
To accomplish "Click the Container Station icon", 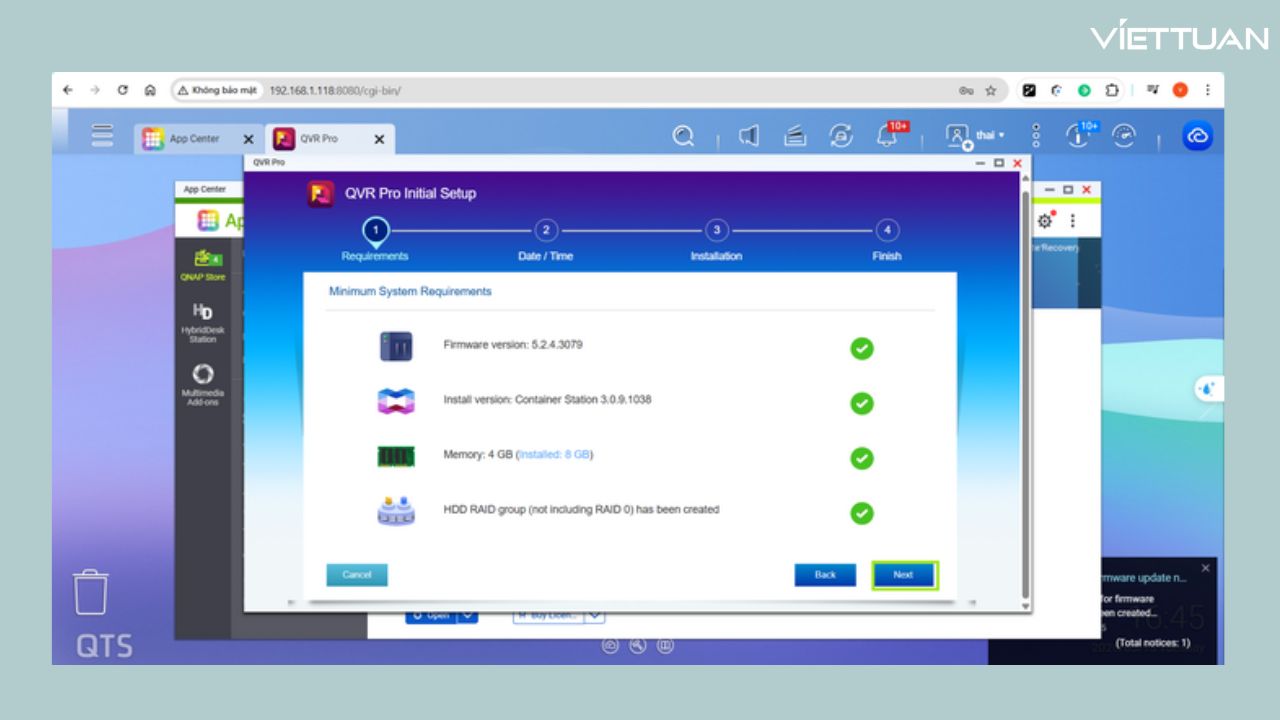I will 396,402.
